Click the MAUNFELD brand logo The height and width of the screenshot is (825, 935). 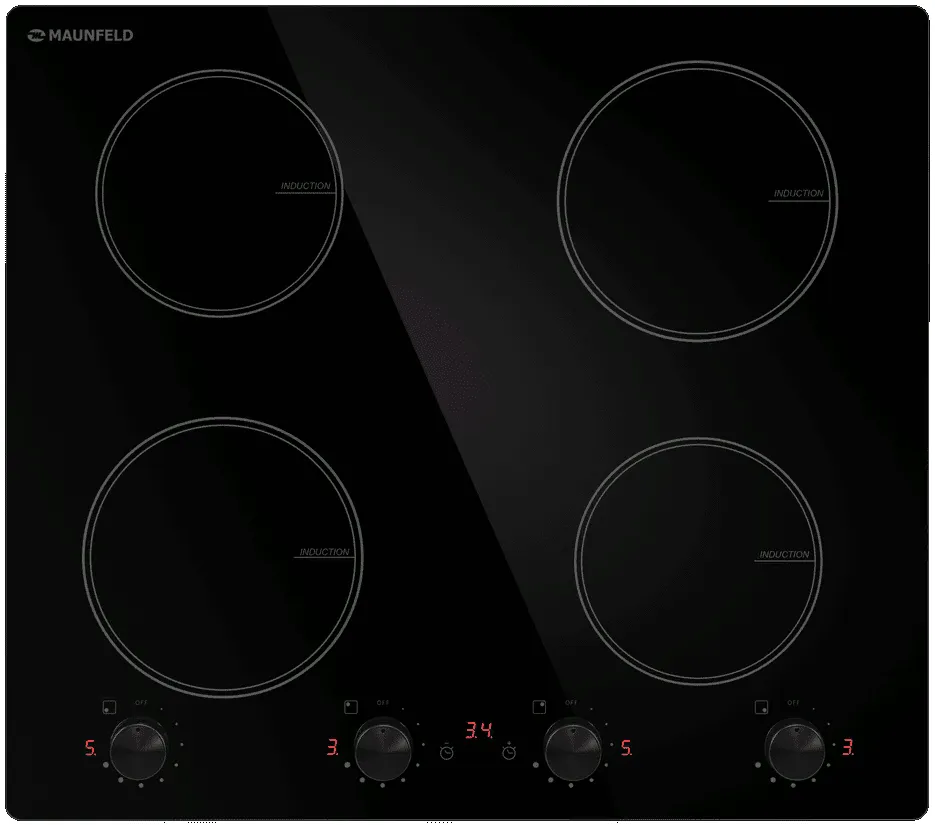[x=80, y=36]
